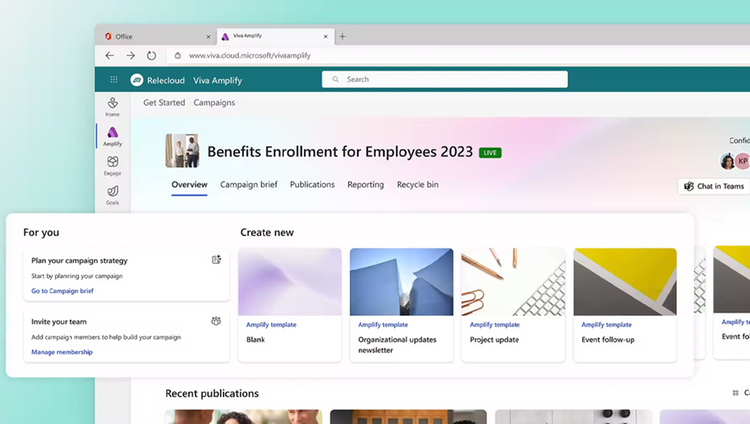Click the Plan your campaign strategy icon
The width and height of the screenshot is (750, 424).
point(216,259)
